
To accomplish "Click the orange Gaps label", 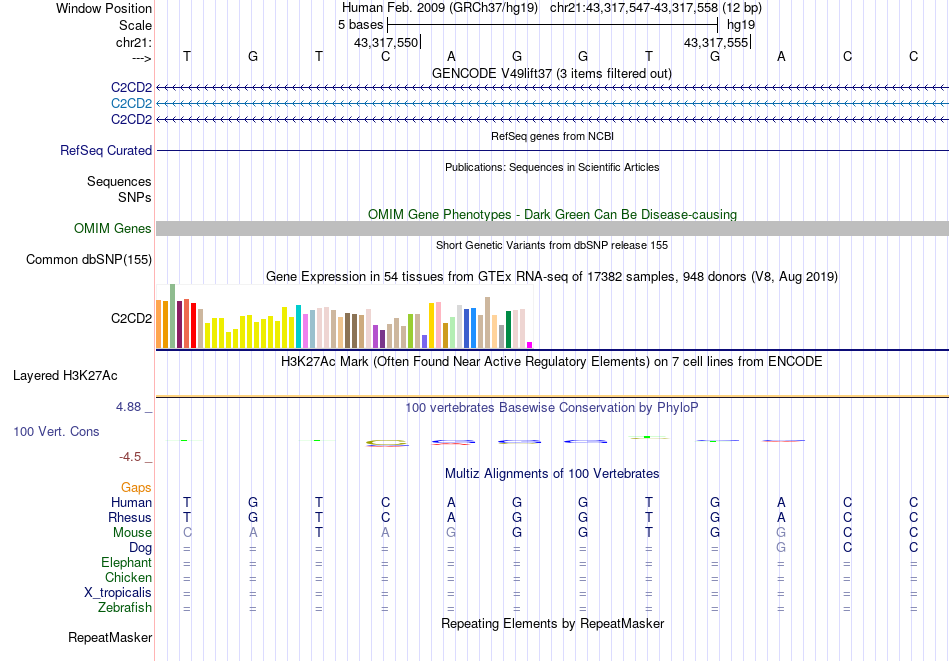I will point(136,488).
